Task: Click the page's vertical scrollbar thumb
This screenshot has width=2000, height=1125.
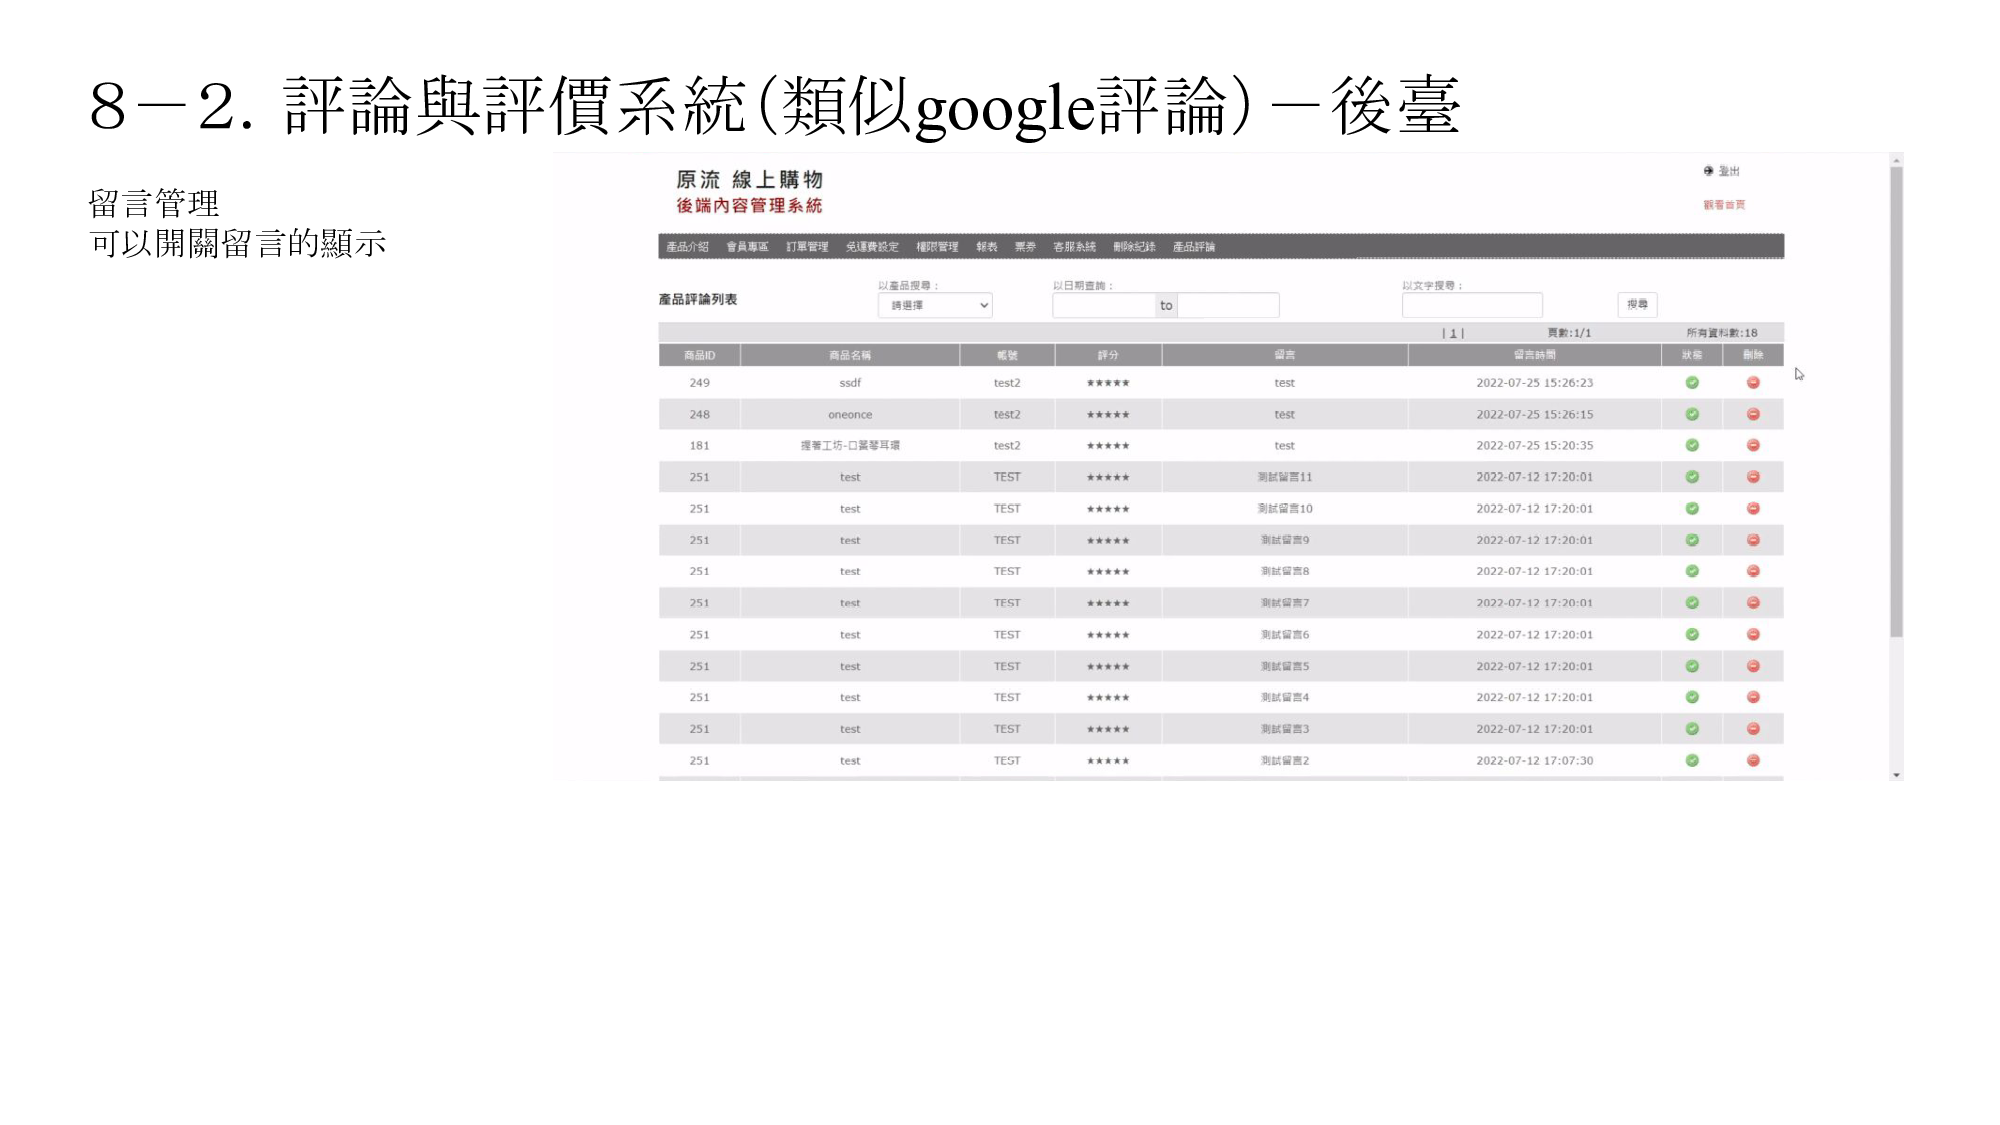Action: click(x=1896, y=400)
